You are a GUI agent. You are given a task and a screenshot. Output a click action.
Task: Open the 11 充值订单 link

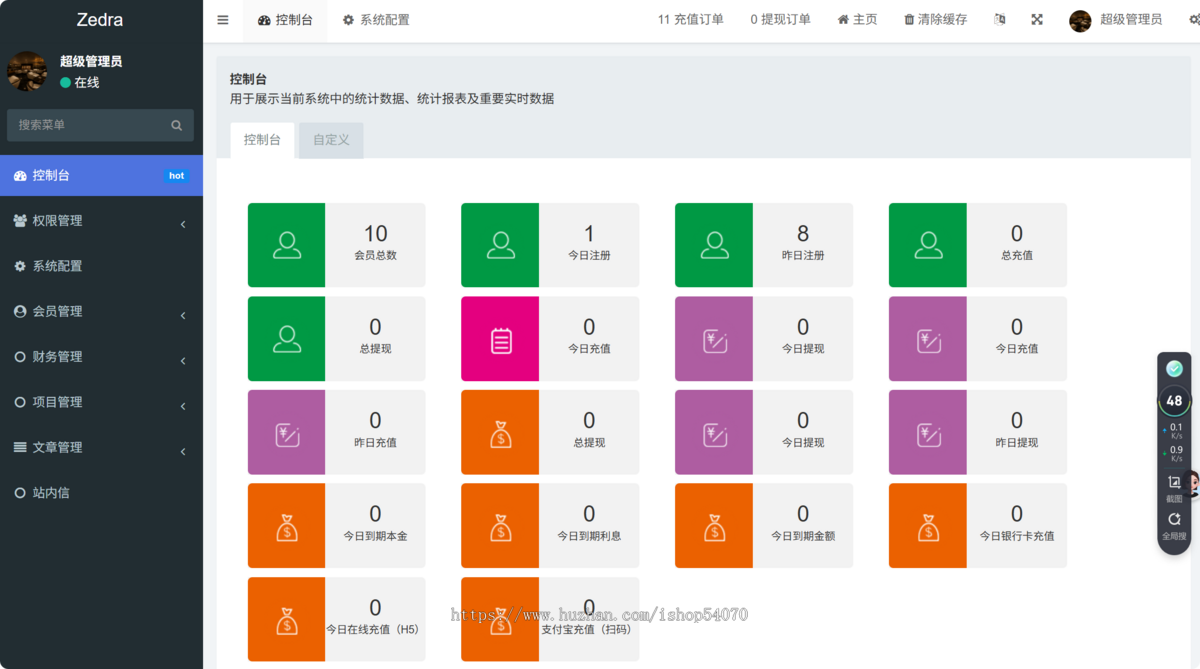(x=691, y=20)
